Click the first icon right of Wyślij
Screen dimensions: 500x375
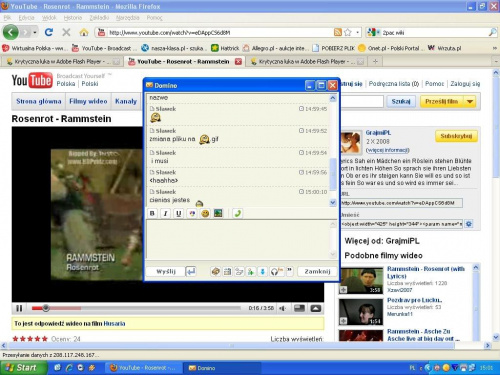[x=216, y=272]
